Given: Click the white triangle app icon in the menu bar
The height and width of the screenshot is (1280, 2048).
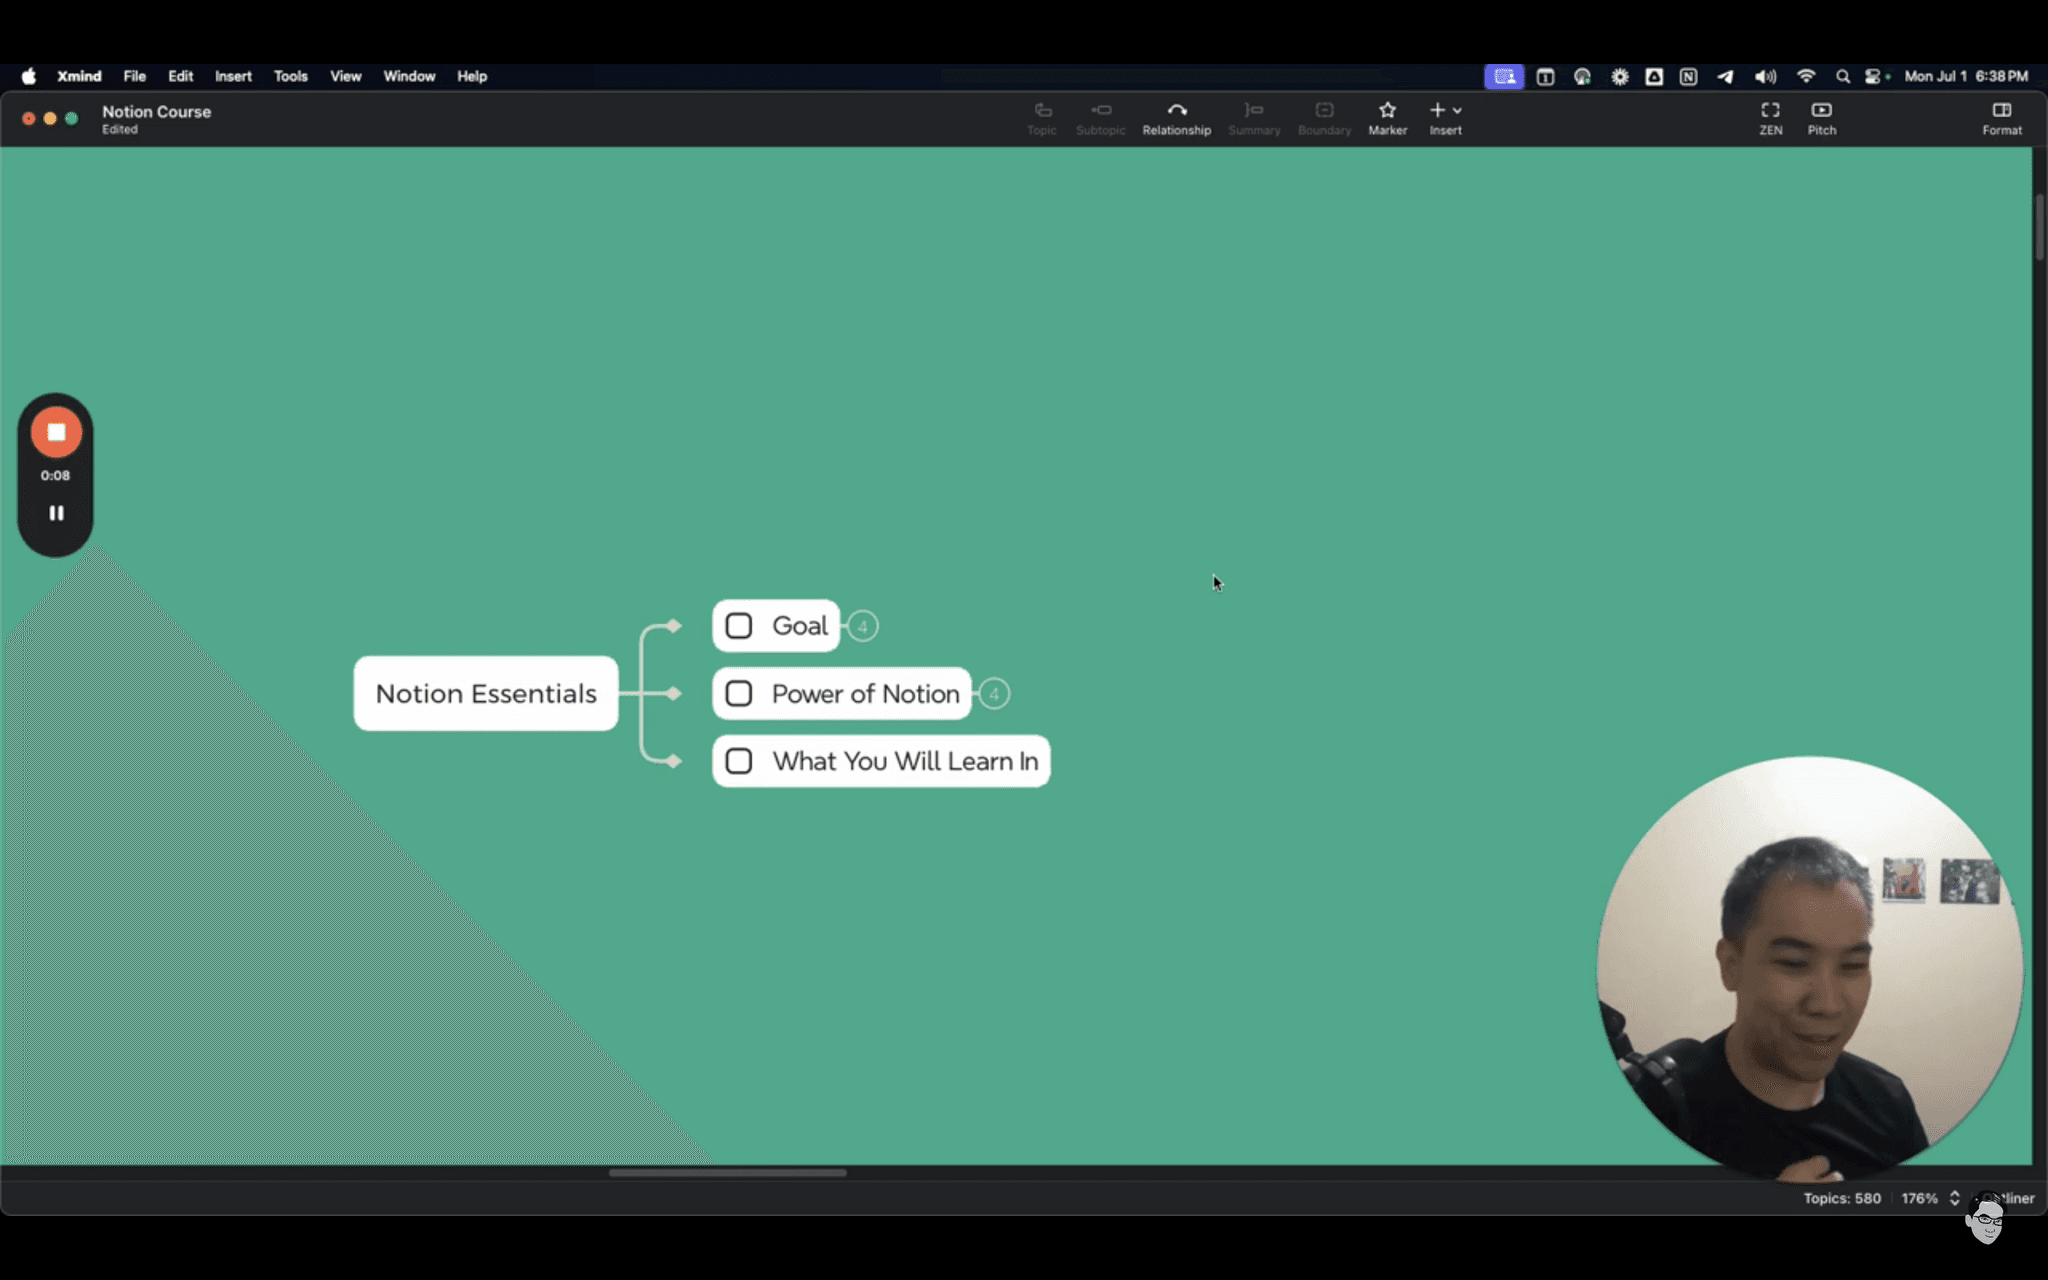Looking at the screenshot, I should (1654, 76).
